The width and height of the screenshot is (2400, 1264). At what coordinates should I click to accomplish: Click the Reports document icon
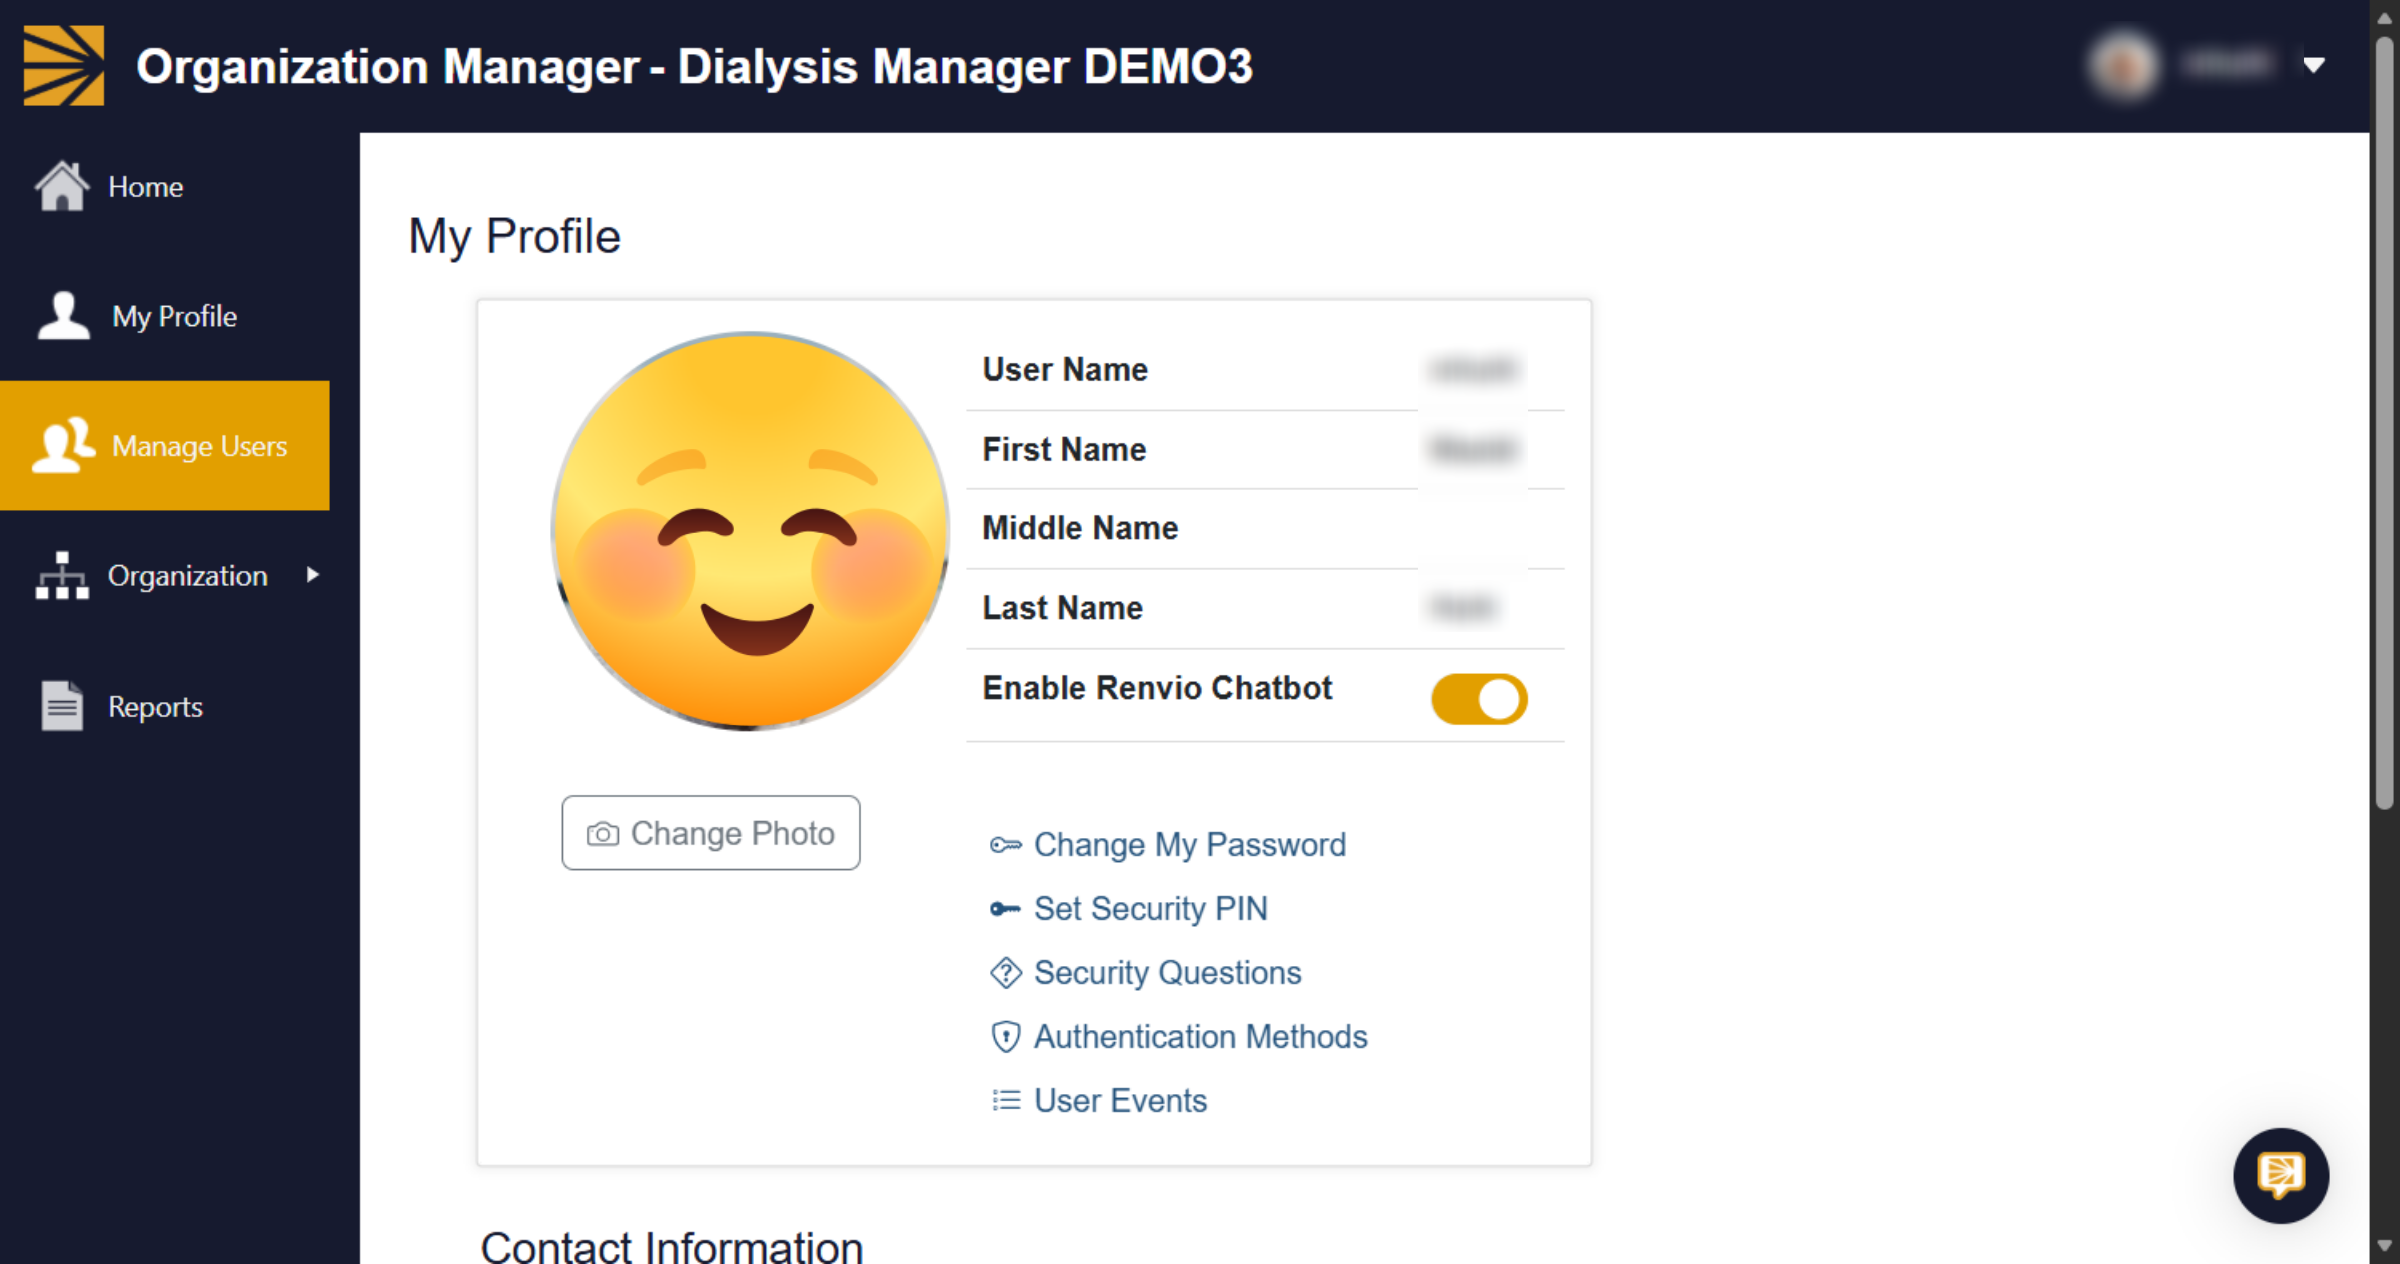pyautogui.click(x=62, y=706)
